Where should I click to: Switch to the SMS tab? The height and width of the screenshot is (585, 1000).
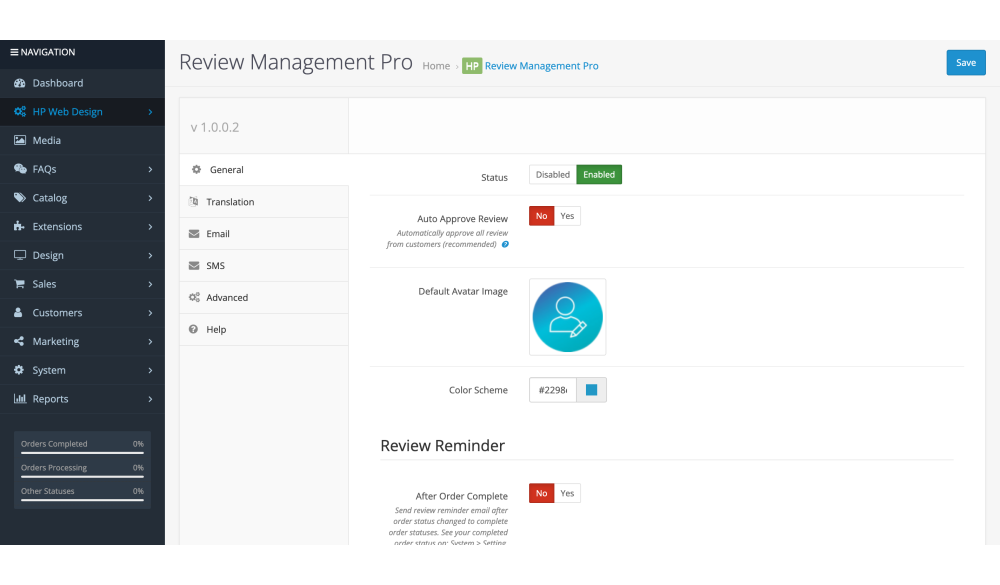(215, 266)
